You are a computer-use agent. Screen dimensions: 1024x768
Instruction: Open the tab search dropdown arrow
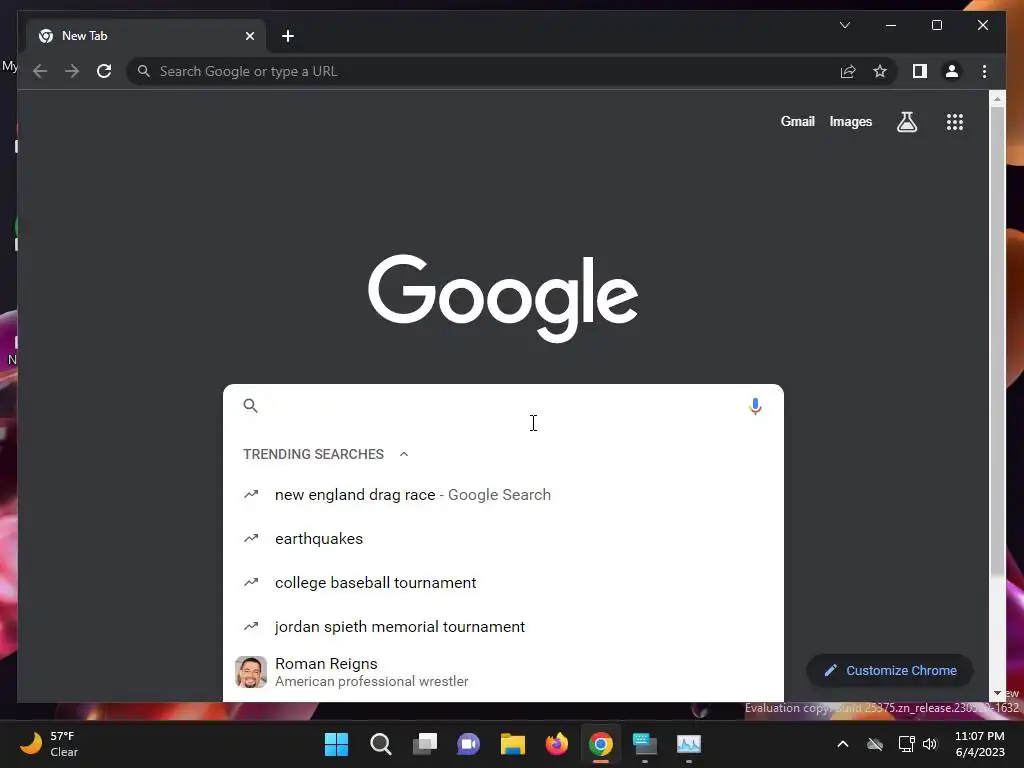(x=844, y=25)
